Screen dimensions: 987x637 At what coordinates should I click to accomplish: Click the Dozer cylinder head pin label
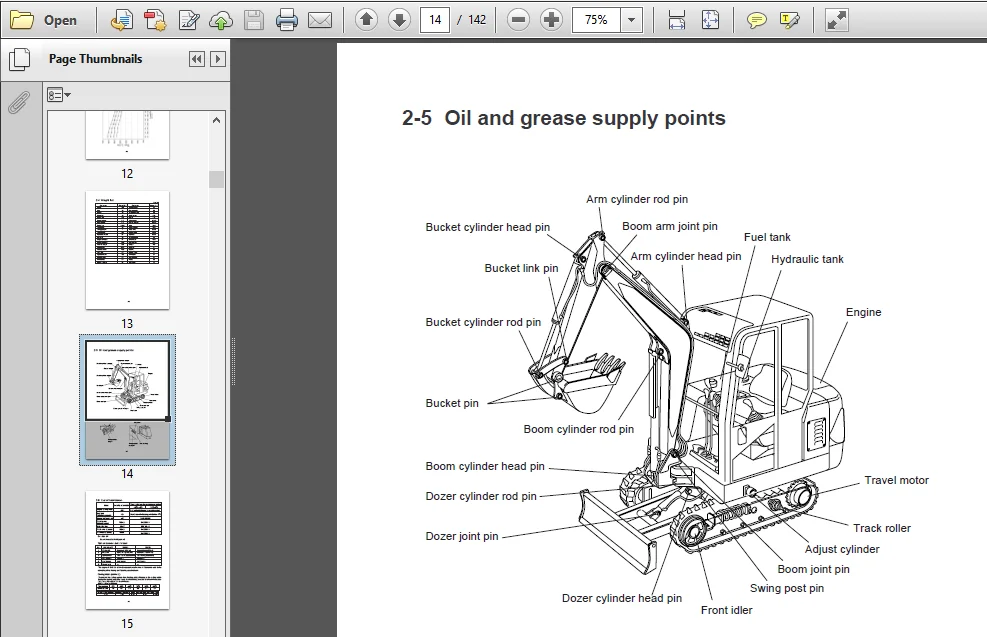[x=622, y=599]
